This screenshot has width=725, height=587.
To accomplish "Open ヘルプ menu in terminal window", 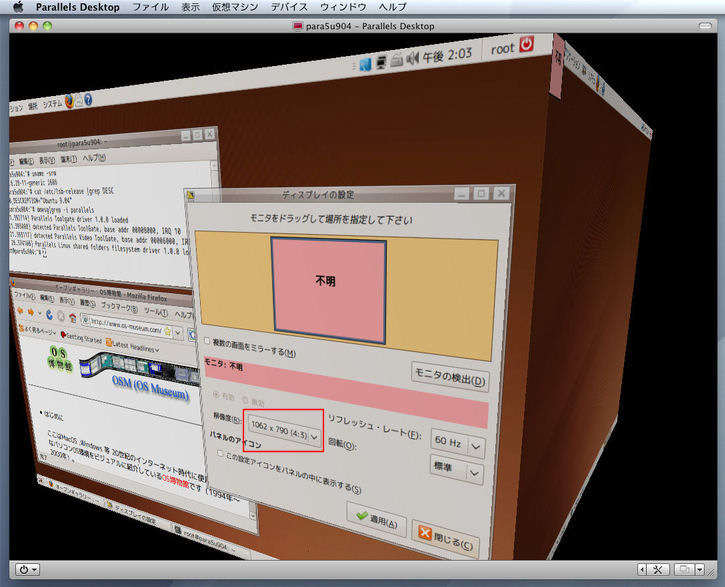I will click(x=94, y=158).
